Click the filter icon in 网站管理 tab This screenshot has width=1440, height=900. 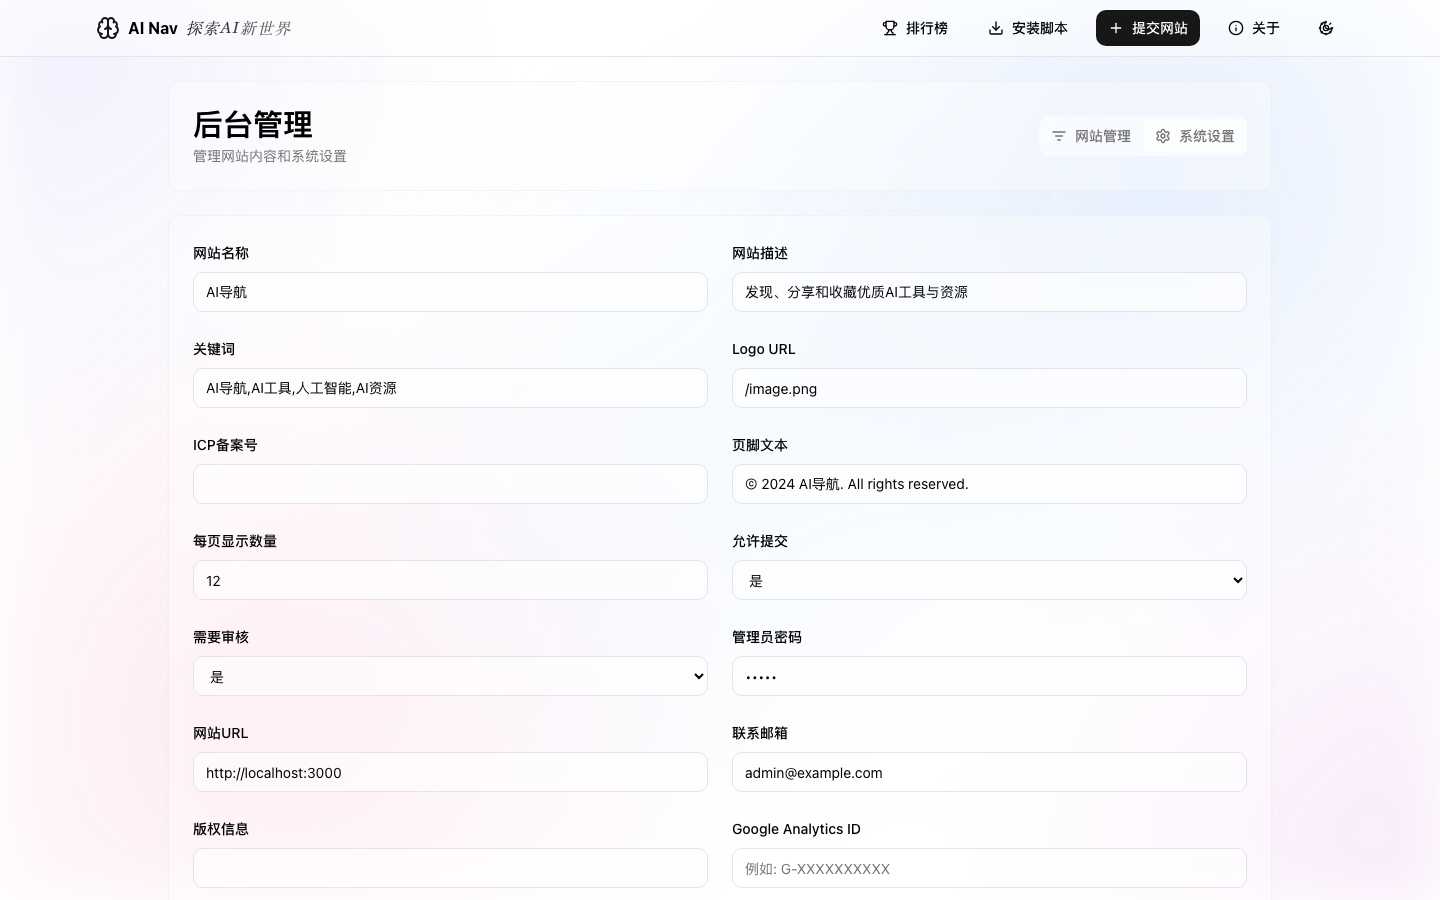[1059, 136]
